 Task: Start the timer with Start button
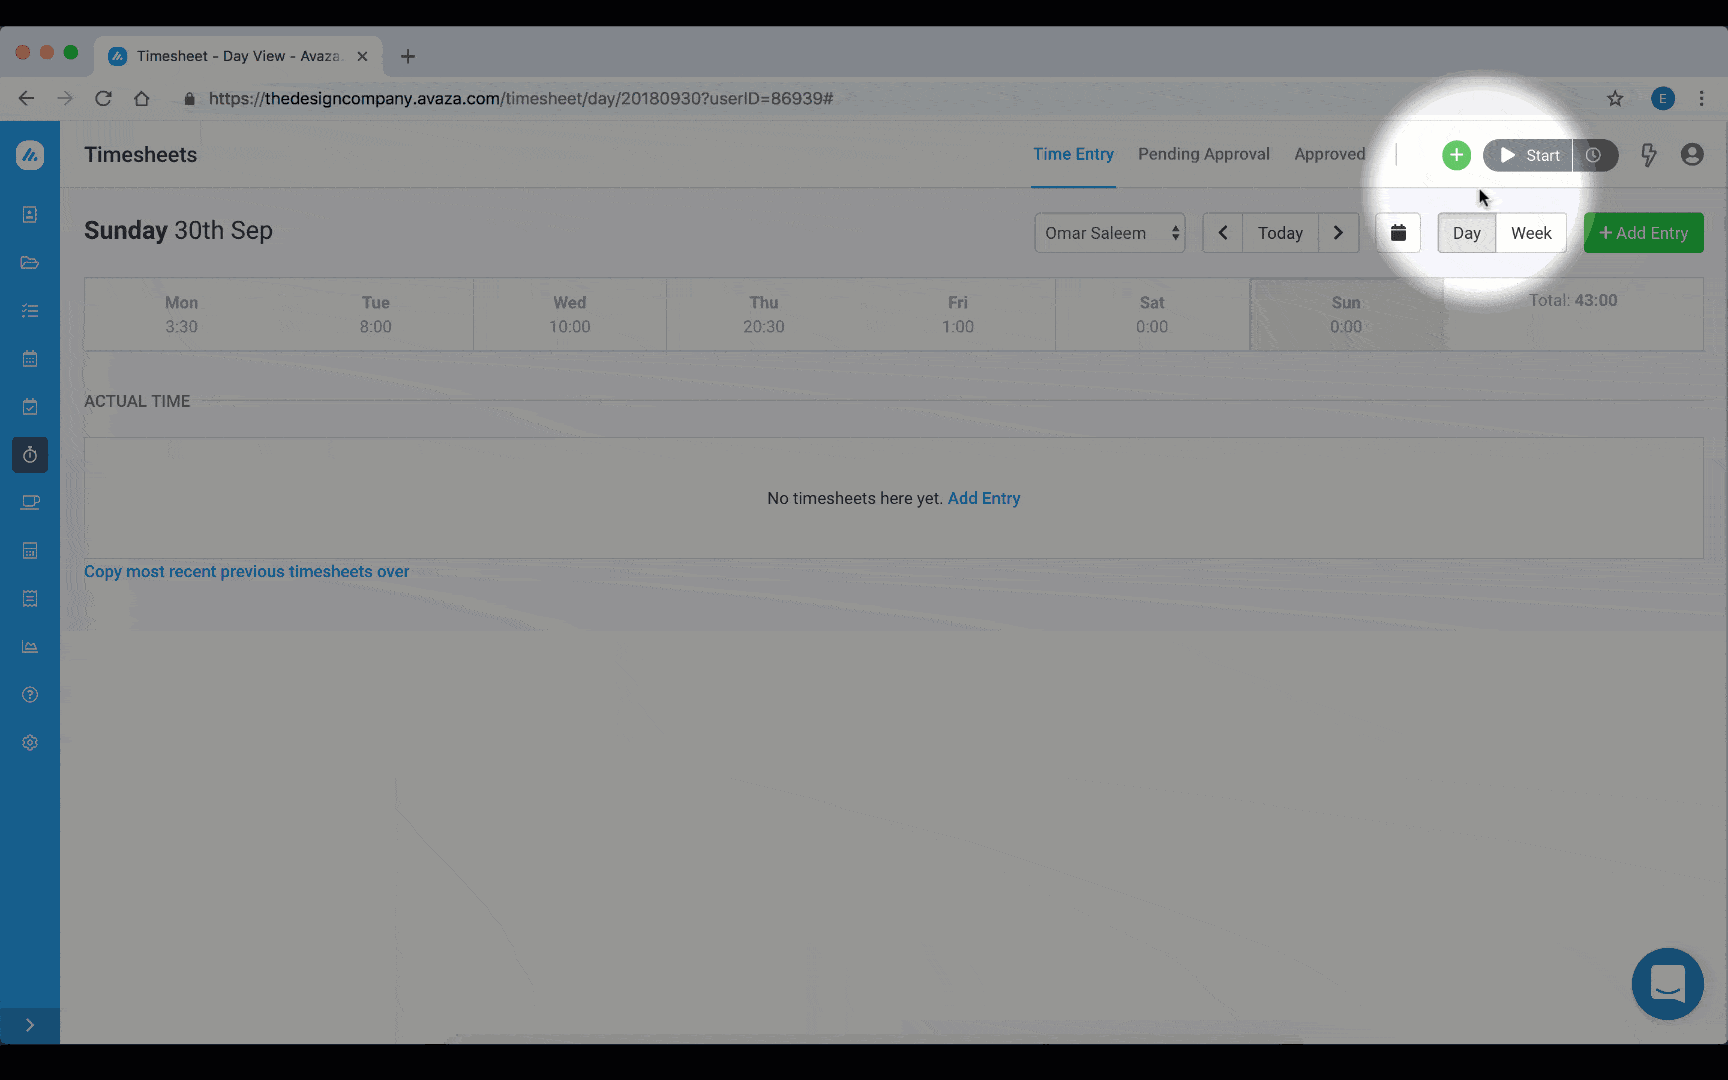click(x=1528, y=155)
